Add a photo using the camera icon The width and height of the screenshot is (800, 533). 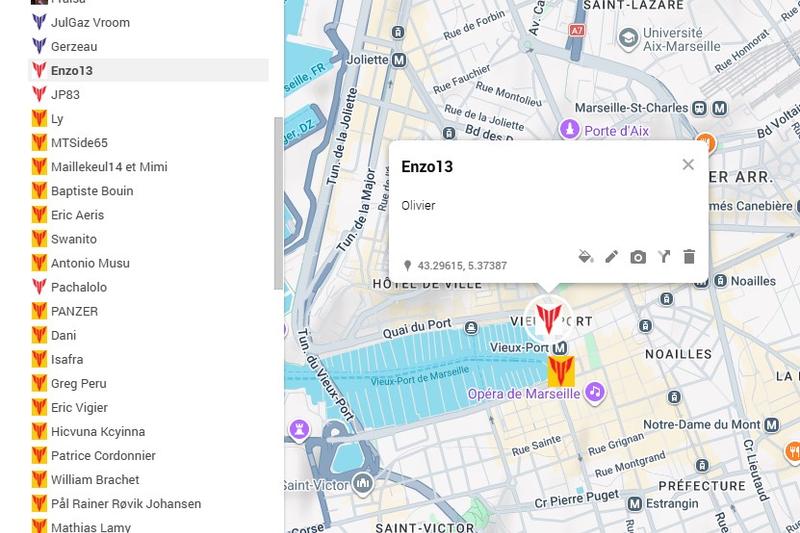click(638, 257)
